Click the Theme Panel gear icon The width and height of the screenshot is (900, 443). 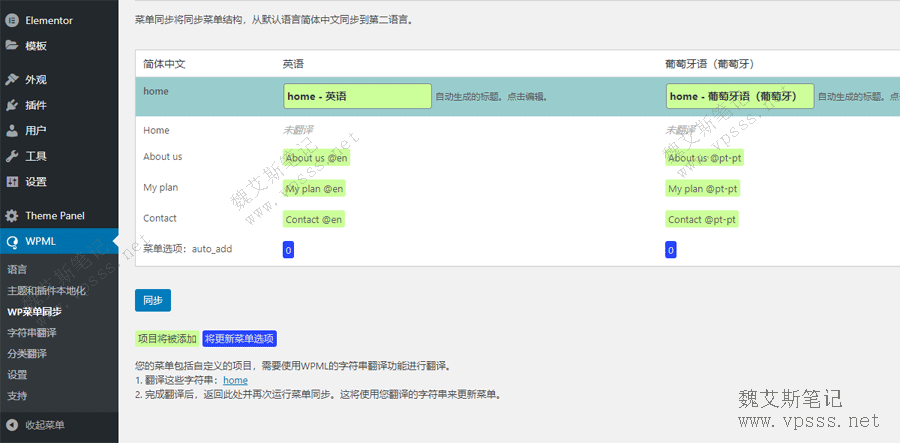(x=12, y=216)
